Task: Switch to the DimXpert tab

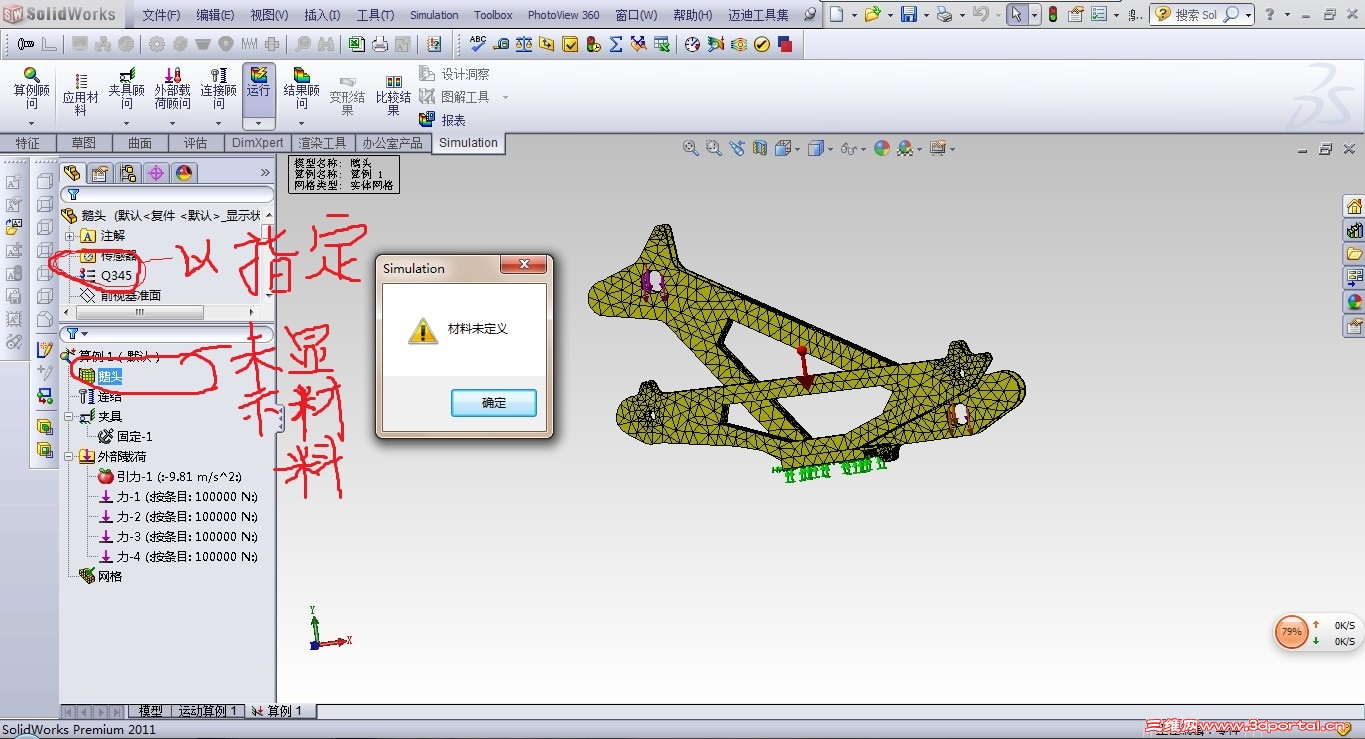Action: point(258,143)
